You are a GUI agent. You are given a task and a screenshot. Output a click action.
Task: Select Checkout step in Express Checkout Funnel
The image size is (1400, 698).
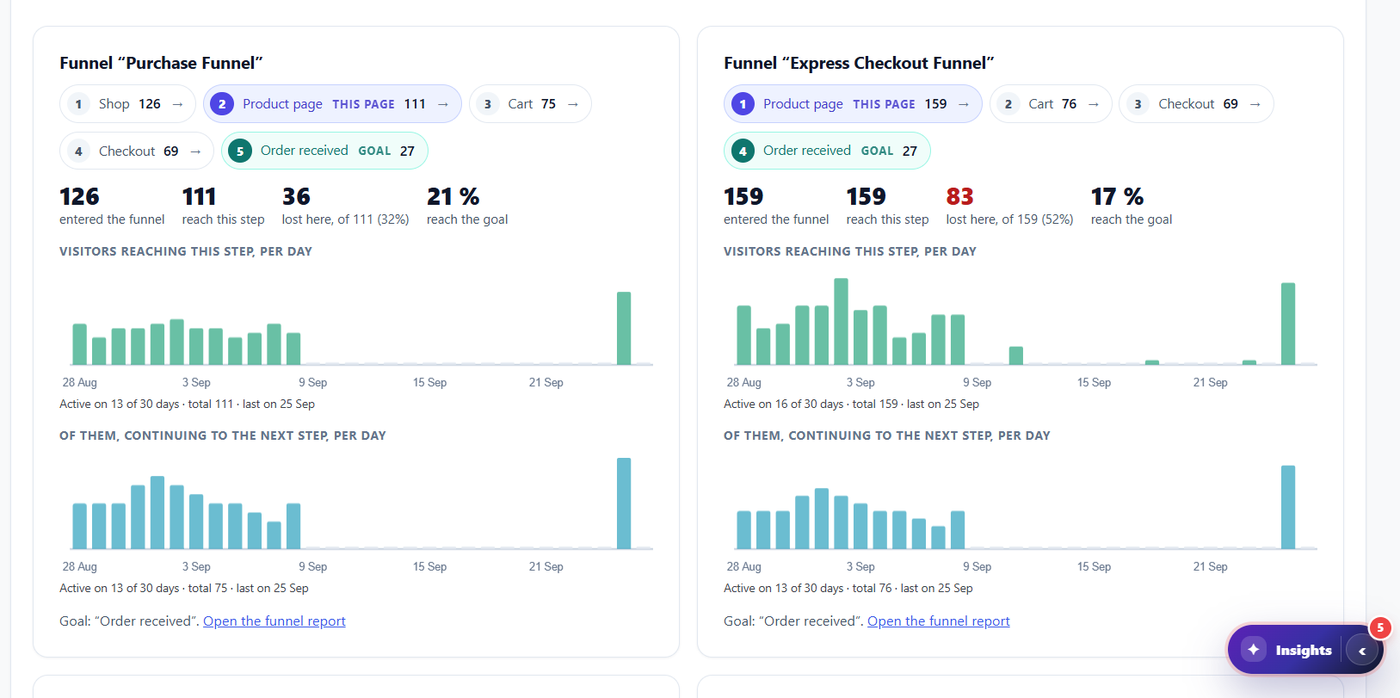[x=1196, y=104]
